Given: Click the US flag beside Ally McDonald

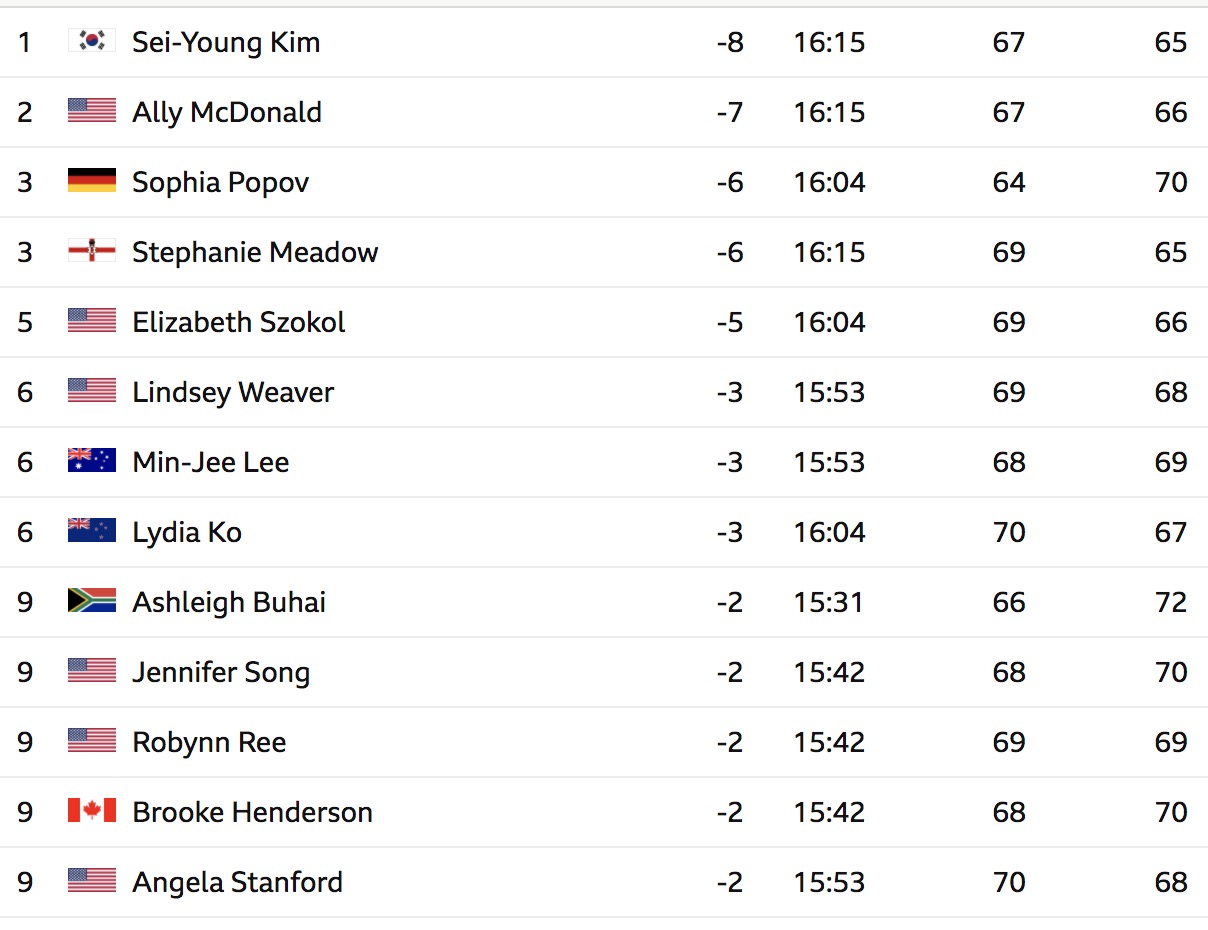Looking at the screenshot, I should pos(92,111).
